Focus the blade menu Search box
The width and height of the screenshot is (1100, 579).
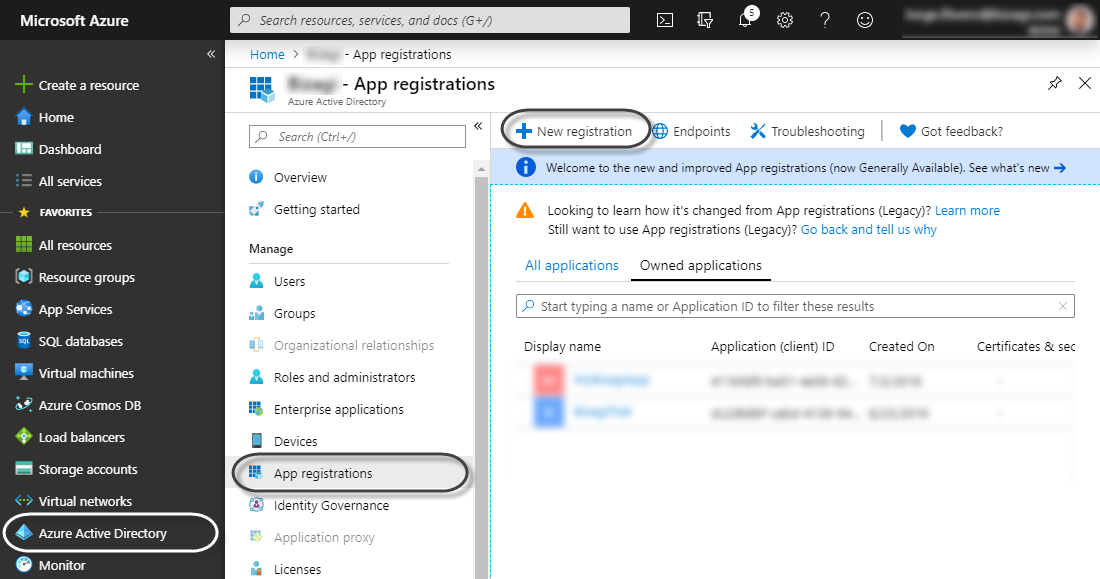[357, 136]
